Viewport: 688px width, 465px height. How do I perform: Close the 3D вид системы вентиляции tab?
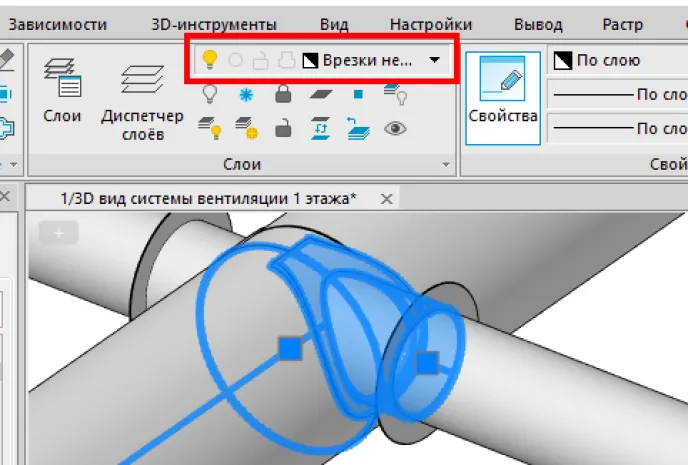click(x=387, y=199)
